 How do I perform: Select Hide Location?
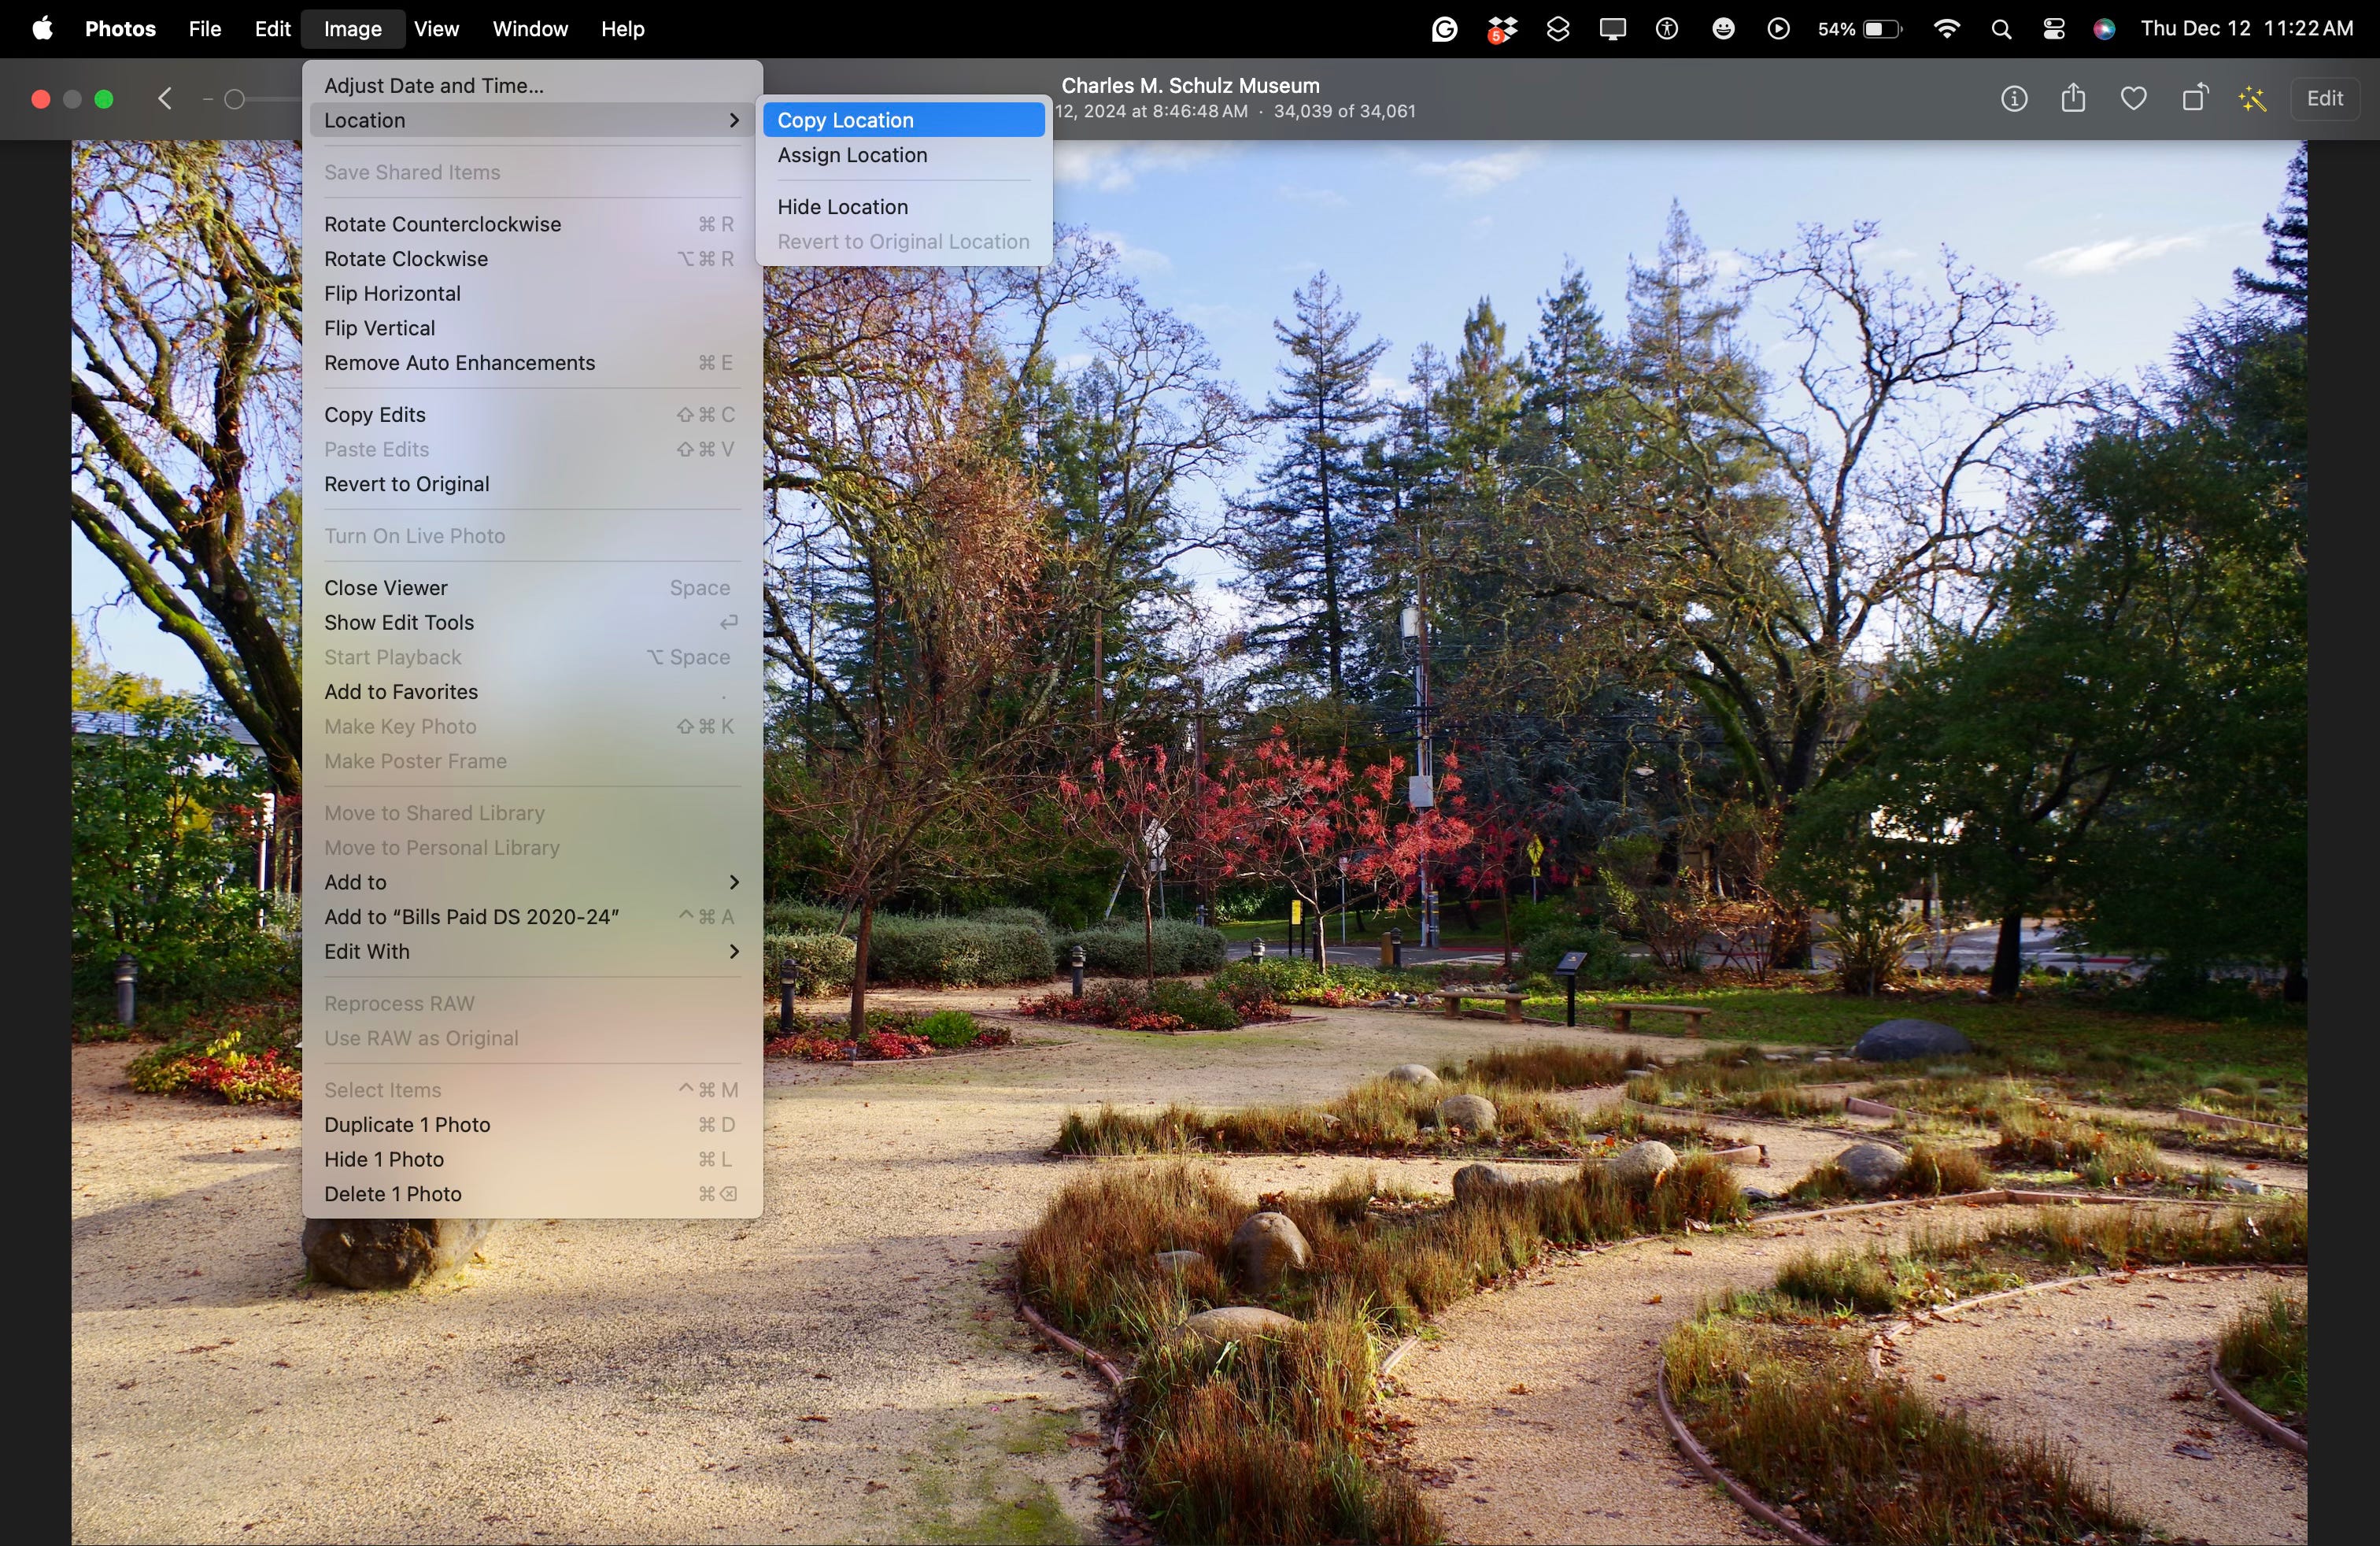pos(903,207)
